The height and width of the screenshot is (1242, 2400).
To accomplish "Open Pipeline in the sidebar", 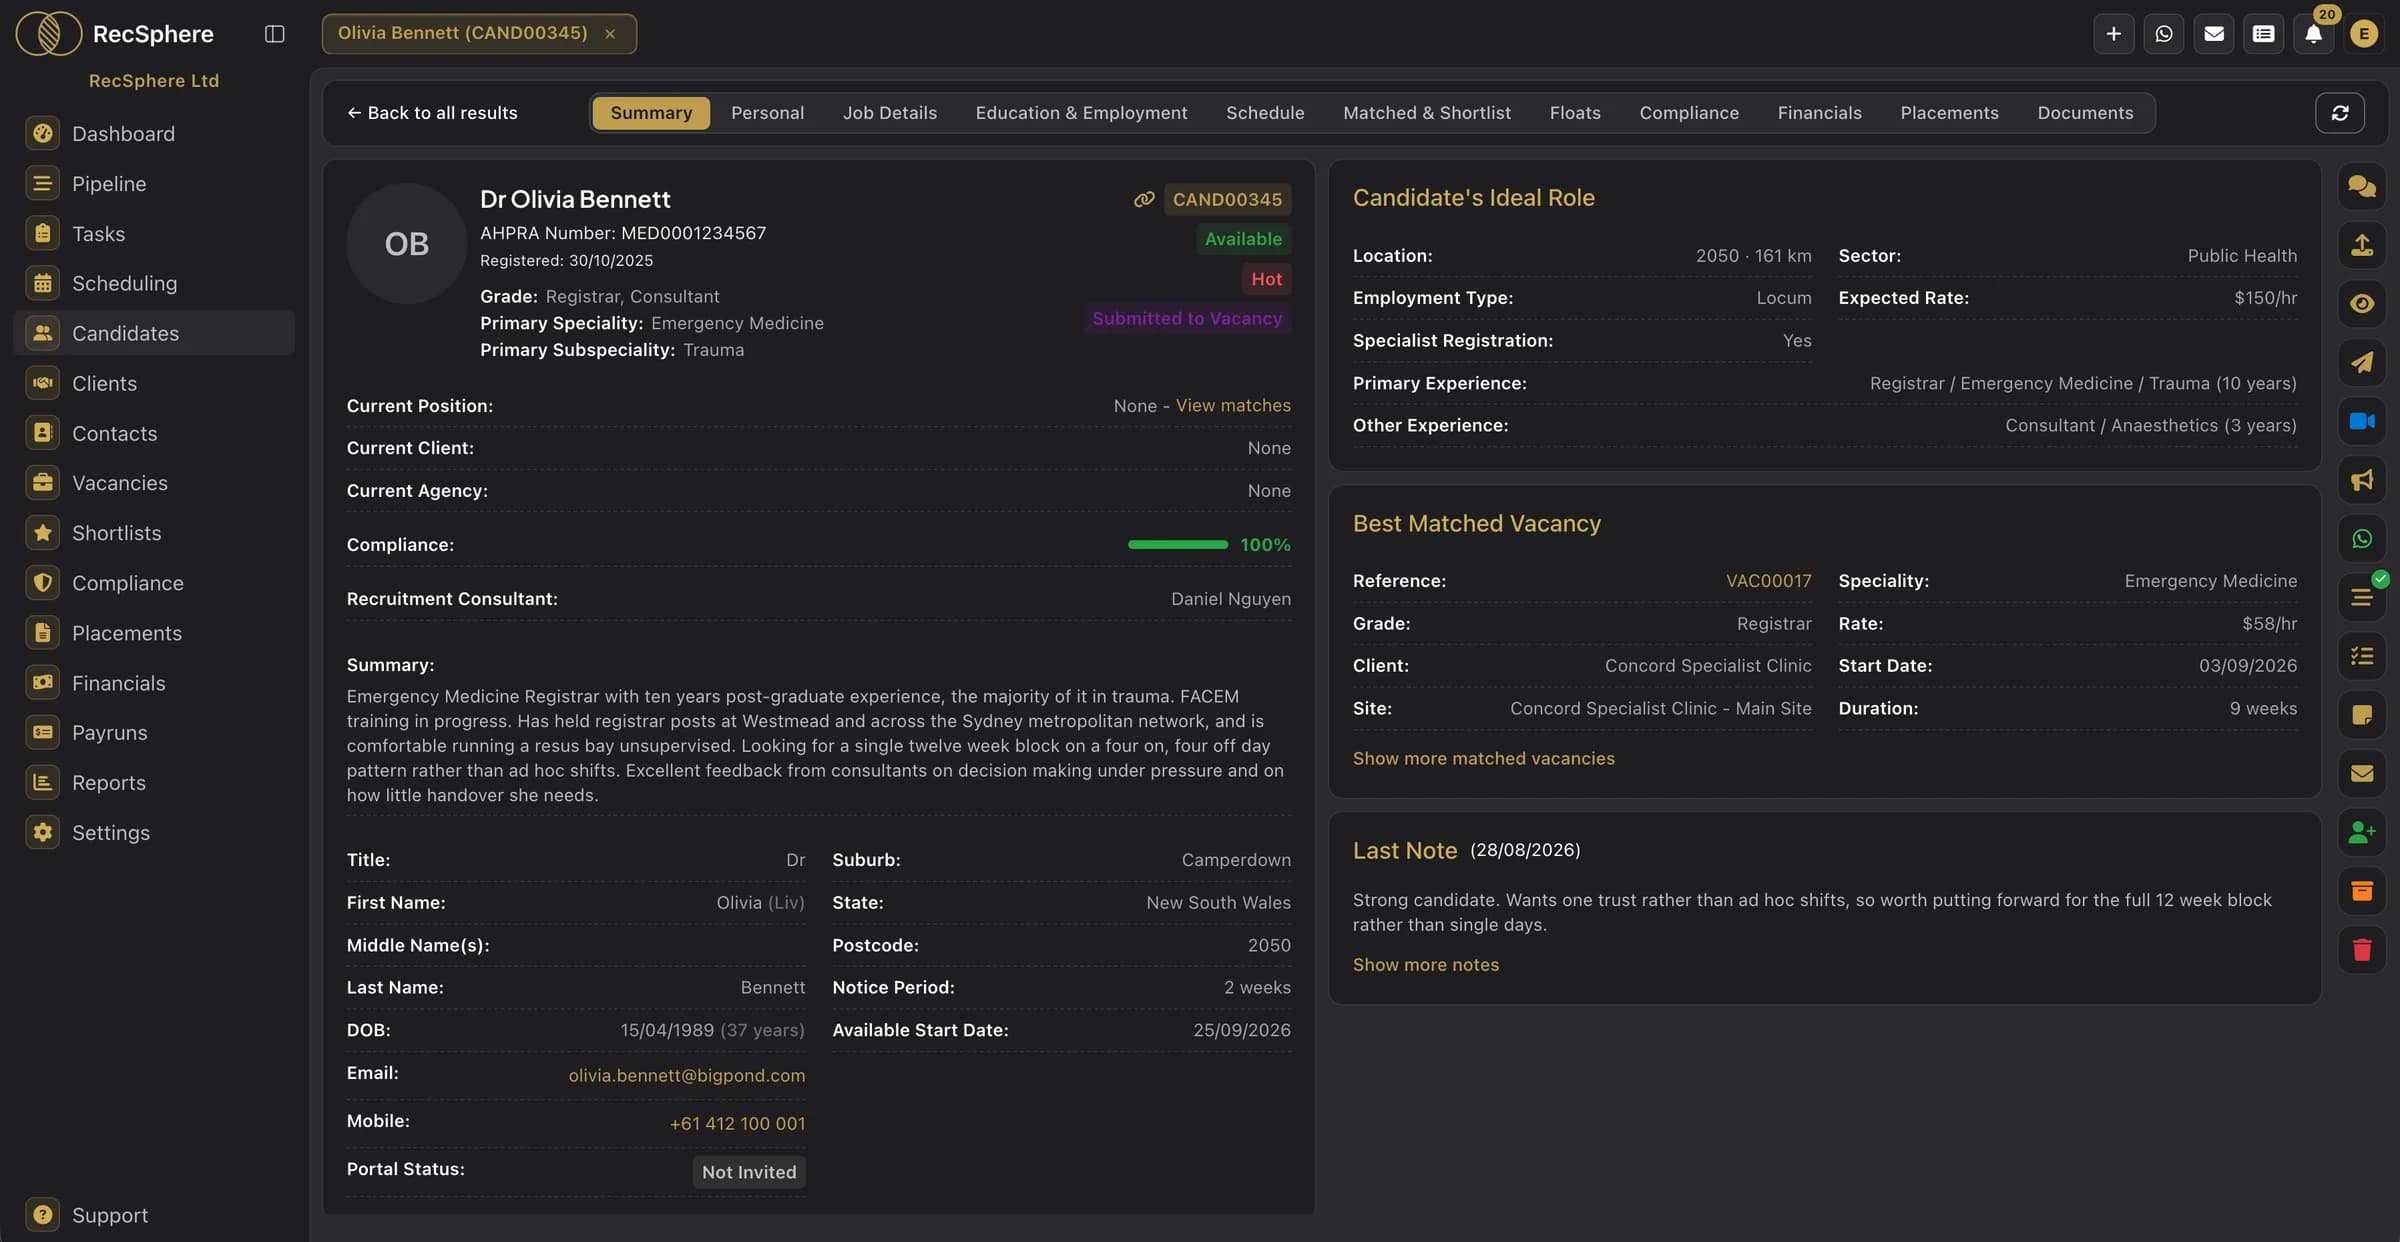I will pos(153,183).
